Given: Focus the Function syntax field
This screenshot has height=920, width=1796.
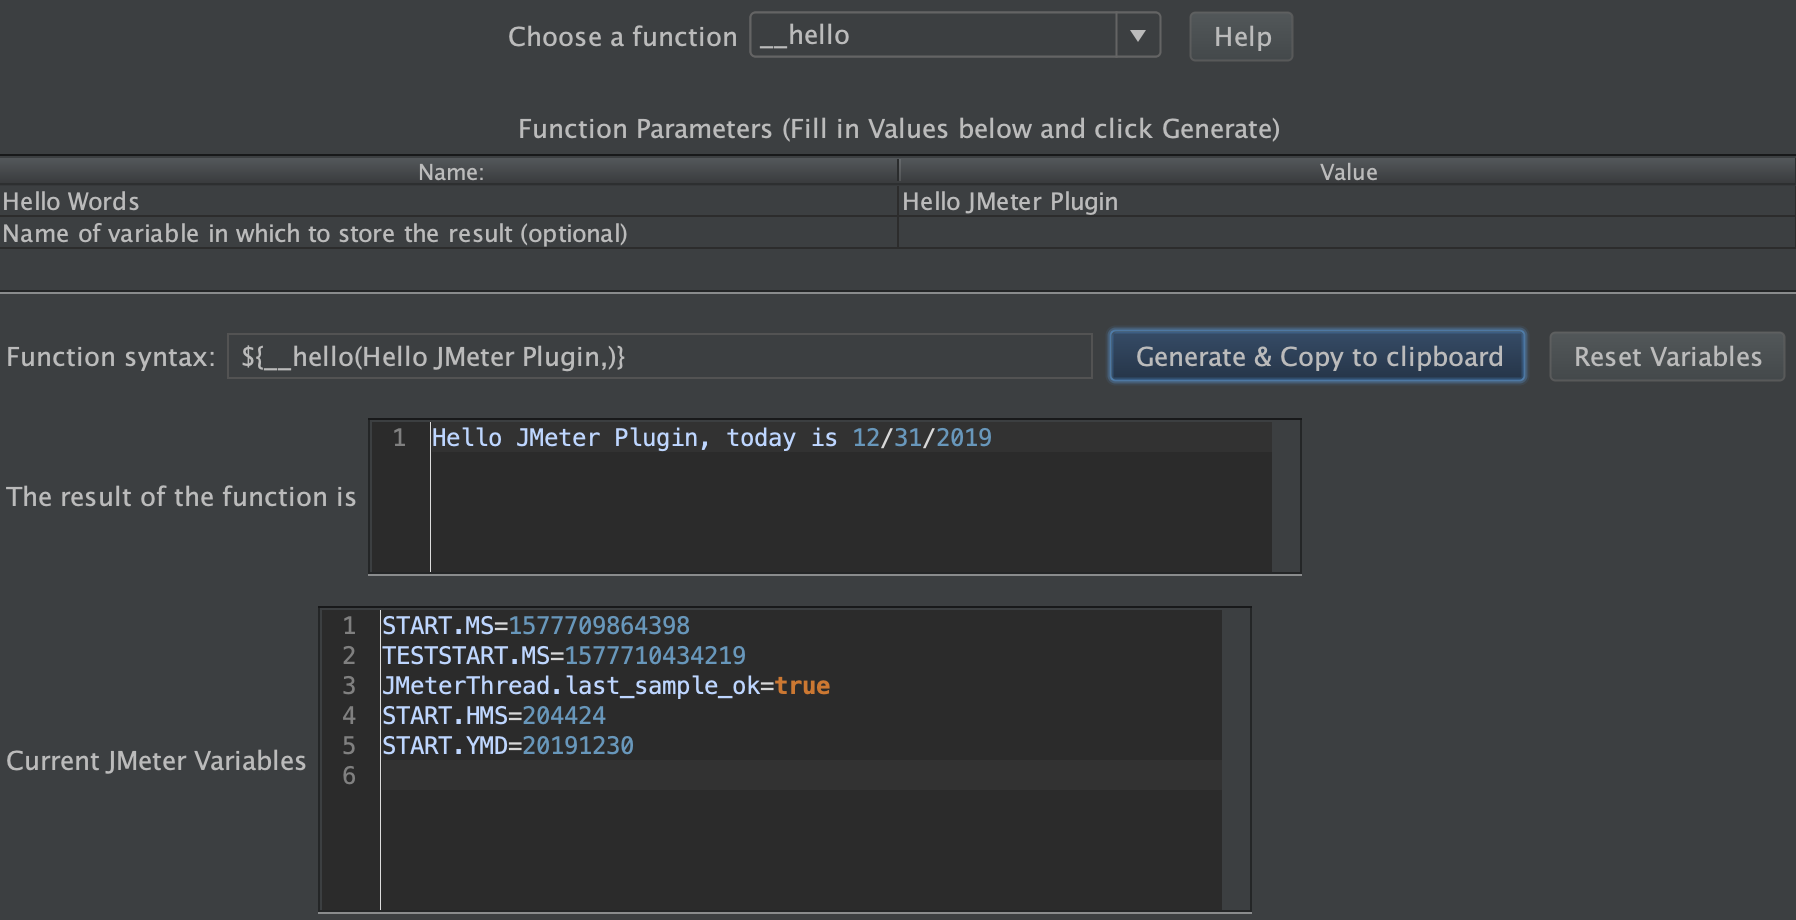Looking at the screenshot, I should click(x=660, y=356).
